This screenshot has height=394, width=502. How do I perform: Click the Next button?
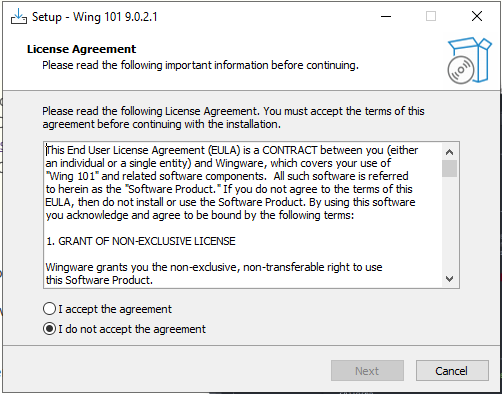pos(367,371)
